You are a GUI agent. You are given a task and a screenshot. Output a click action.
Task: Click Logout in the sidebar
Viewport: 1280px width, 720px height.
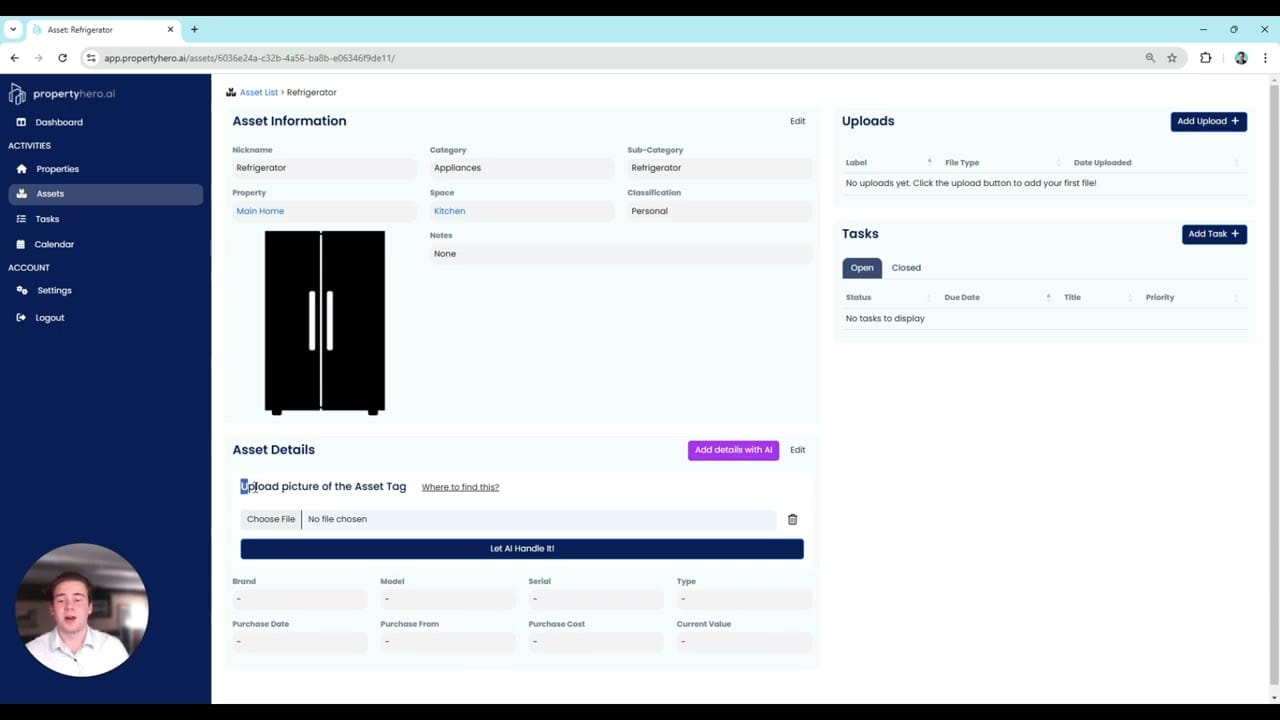pos(49,318)
